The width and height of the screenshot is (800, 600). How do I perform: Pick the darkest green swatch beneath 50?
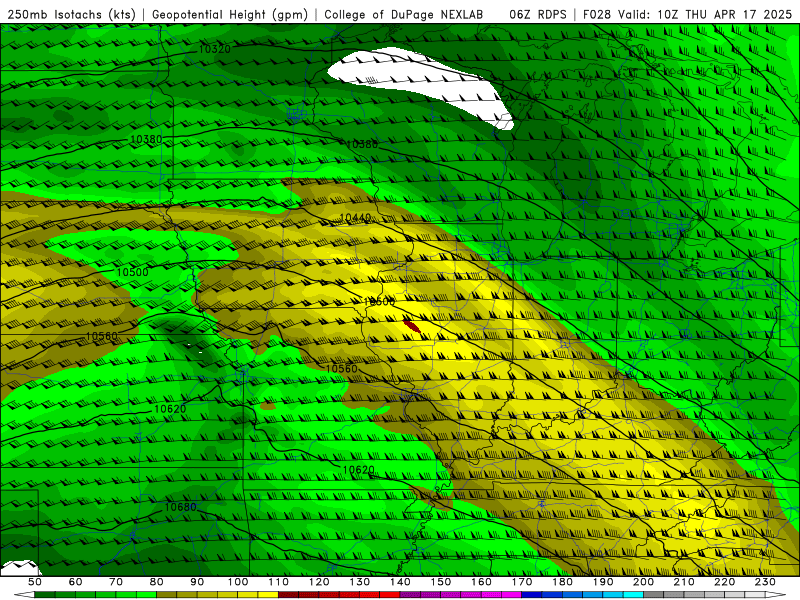point(45,595)
